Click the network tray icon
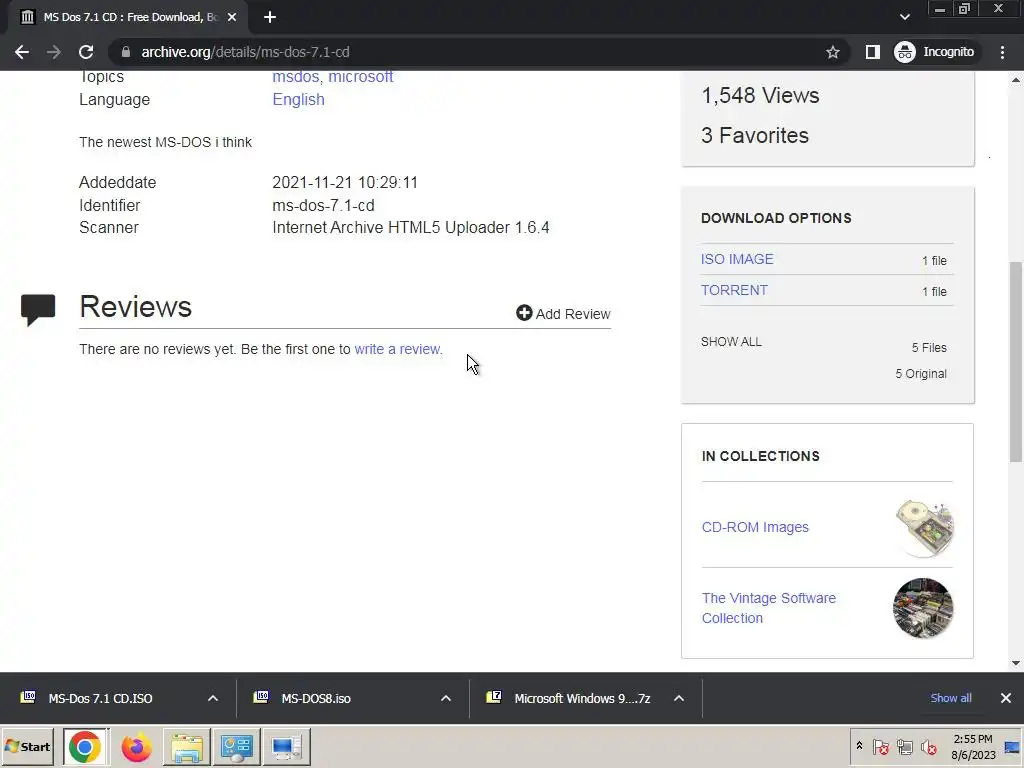1024x768 pixels. (904, 747)
